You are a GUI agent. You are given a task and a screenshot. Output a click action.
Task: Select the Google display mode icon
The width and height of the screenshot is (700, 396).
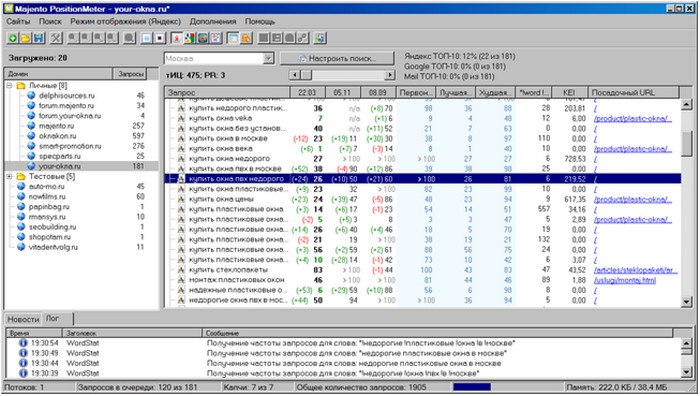coord(190,38)
